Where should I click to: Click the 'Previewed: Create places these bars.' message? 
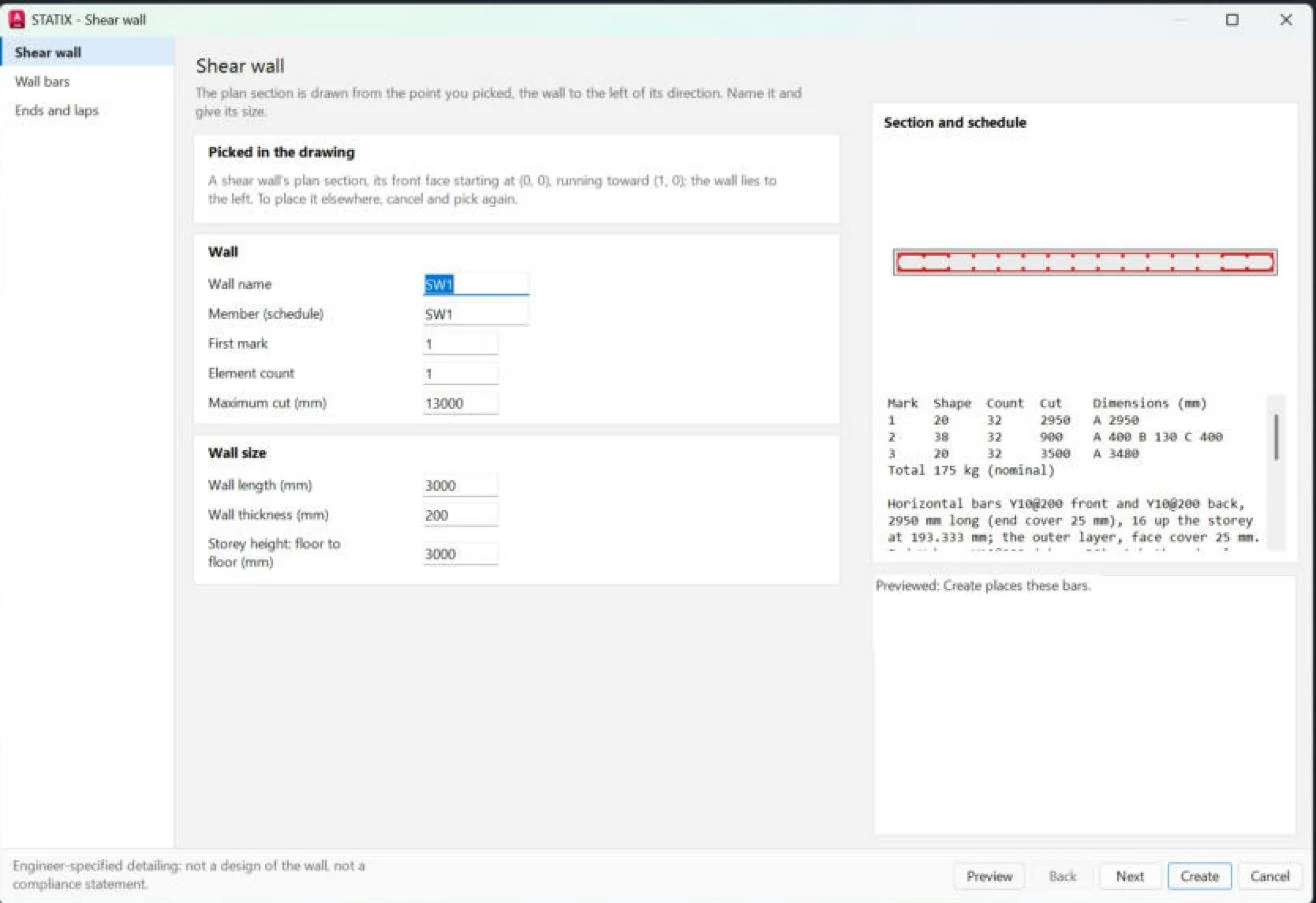[x=983, y=586]
